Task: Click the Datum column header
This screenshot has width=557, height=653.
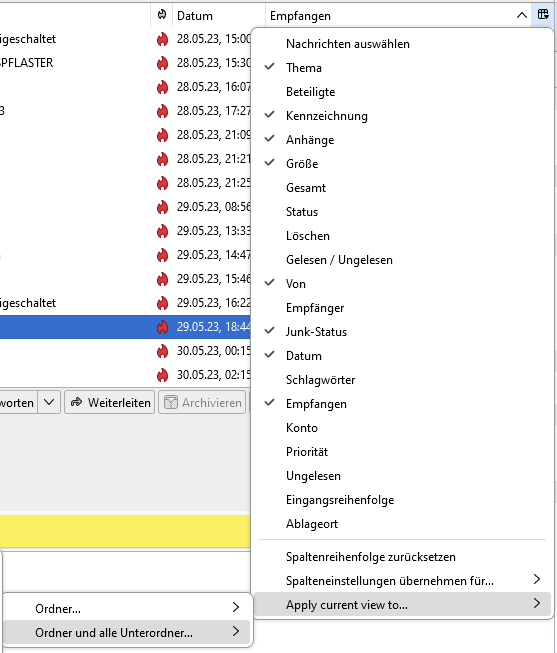Action: (219, 15)
